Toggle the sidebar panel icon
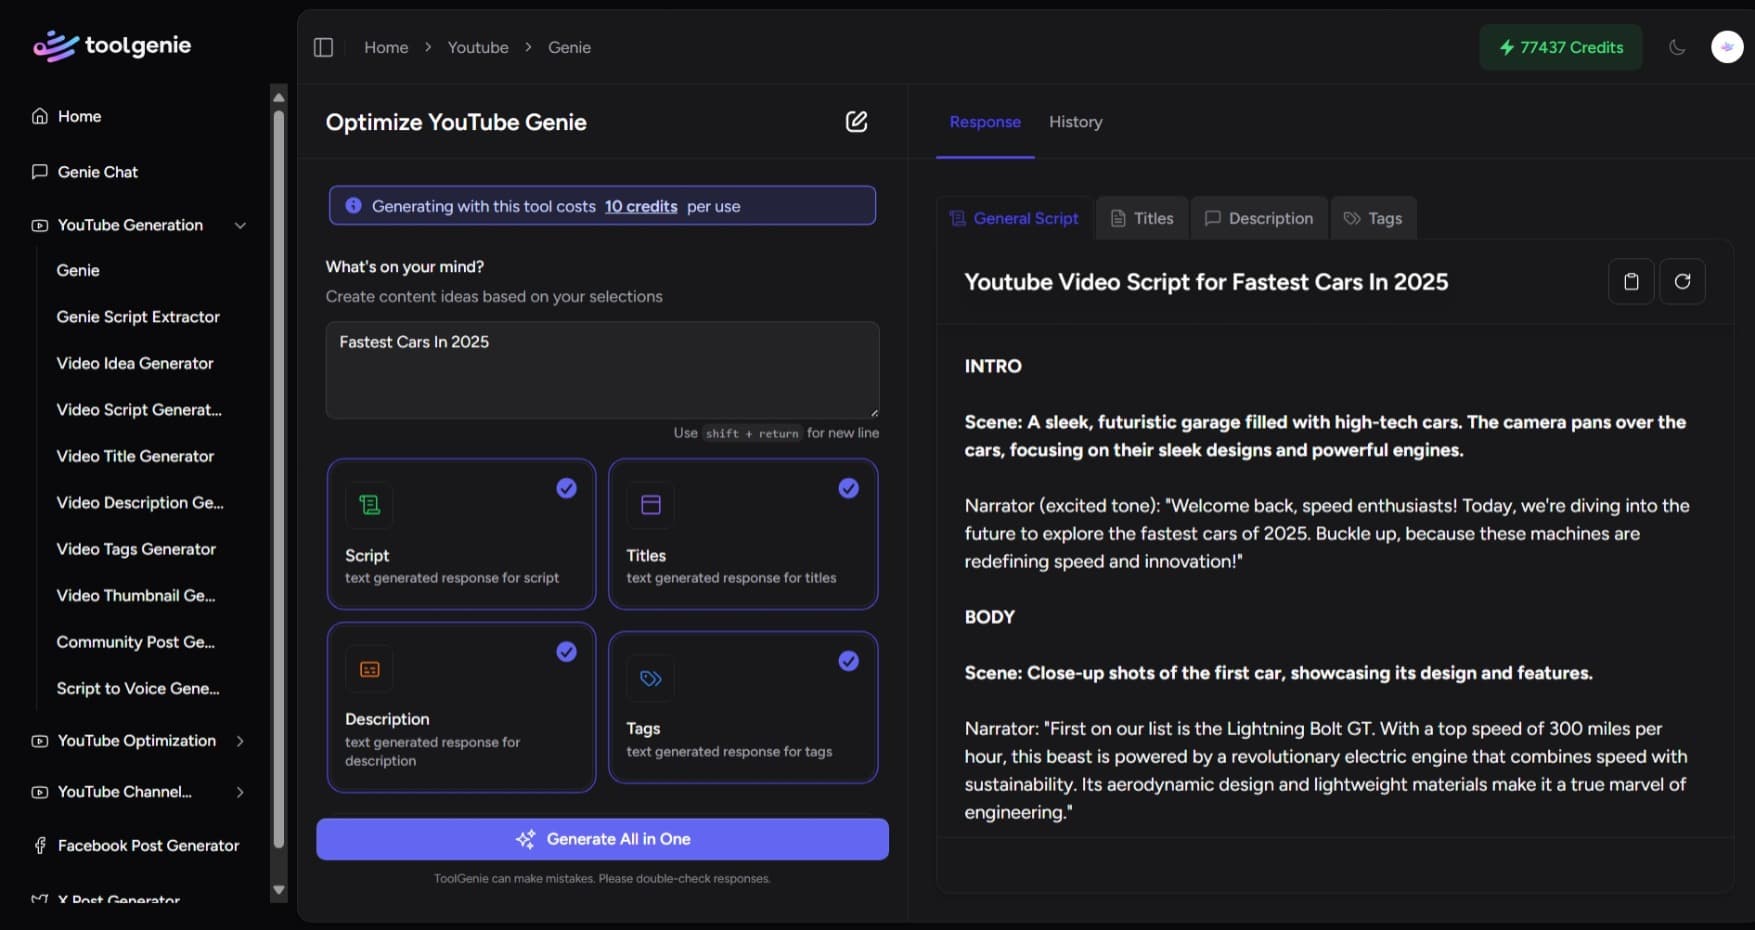This screenshot has height=930, width=1755. (x=323, y=47)
